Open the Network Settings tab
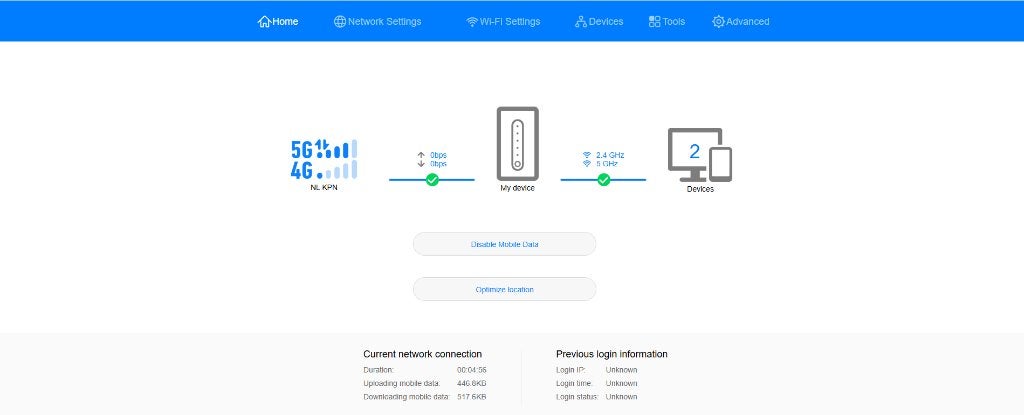Screen dimensions: 1024x415 point(377,22)
